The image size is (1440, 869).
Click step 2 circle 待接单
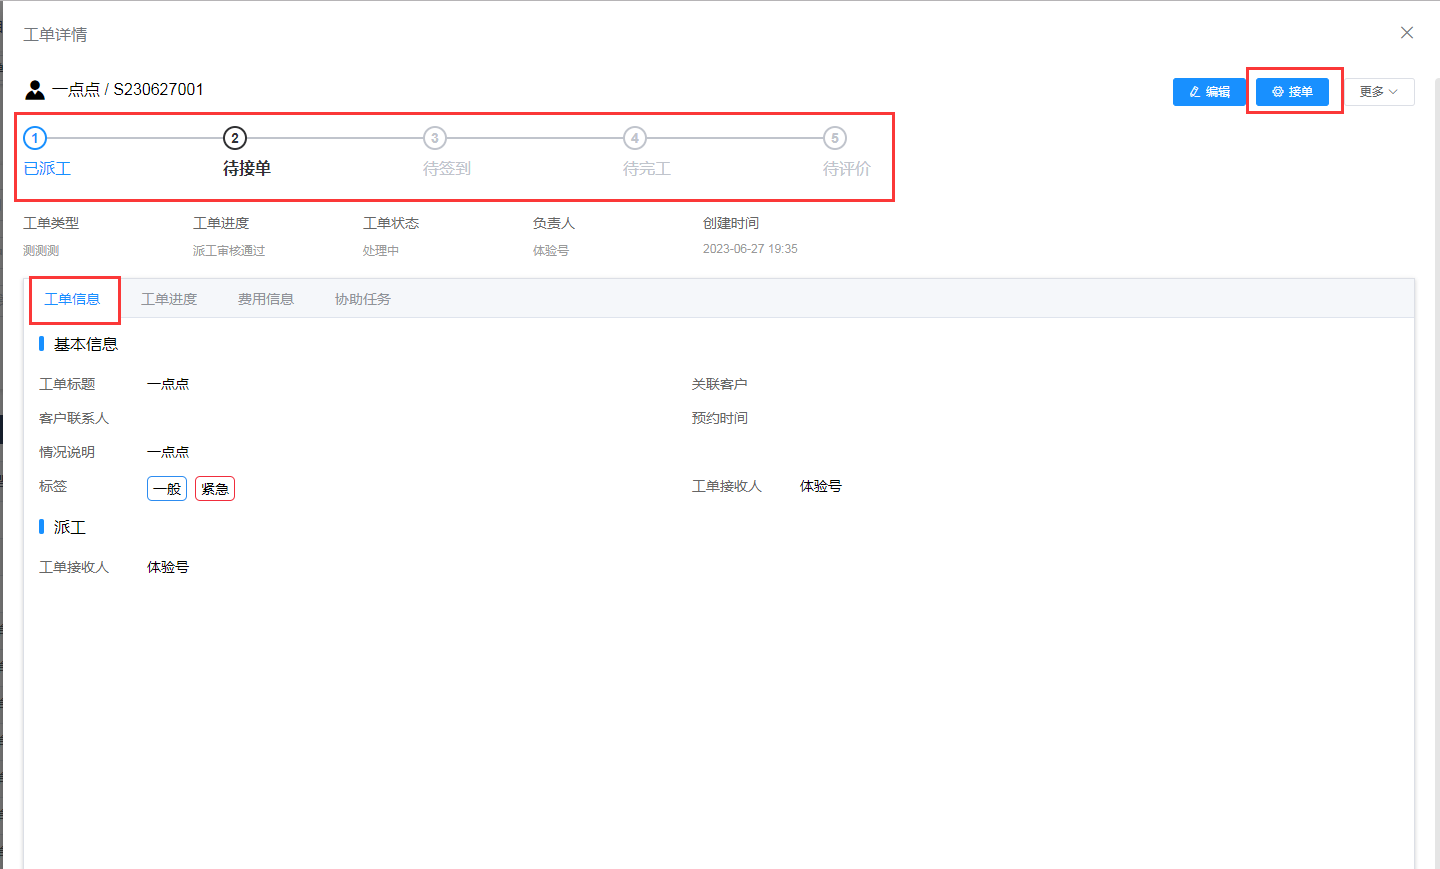click(235, 138)
